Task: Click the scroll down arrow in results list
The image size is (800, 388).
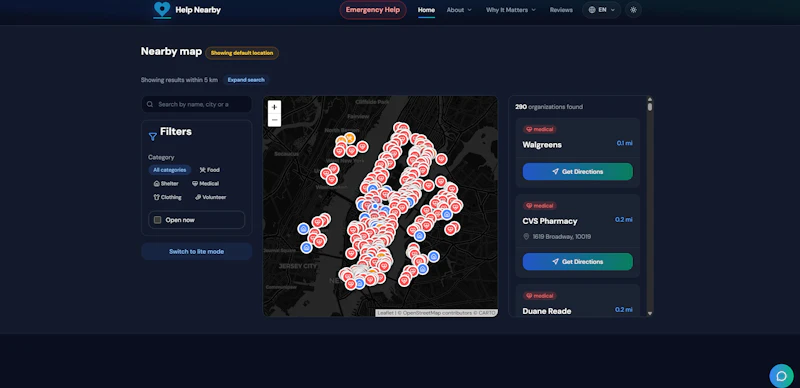Action: click(x=649, y=313)
